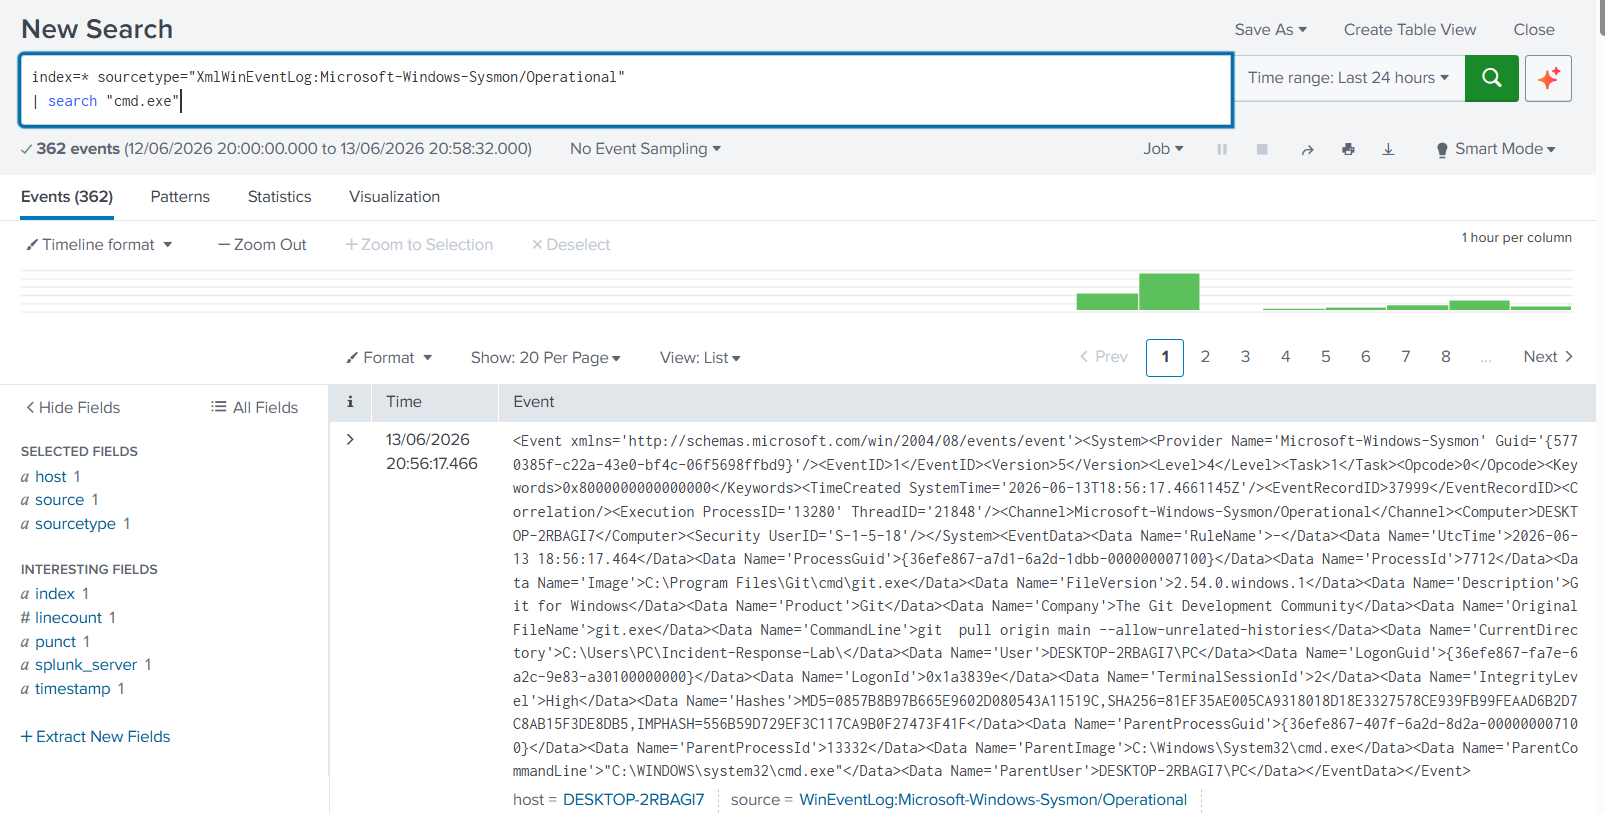Open the Save As dropdown
Viewport: 1605px width, 813px height.
point(1270,30)
